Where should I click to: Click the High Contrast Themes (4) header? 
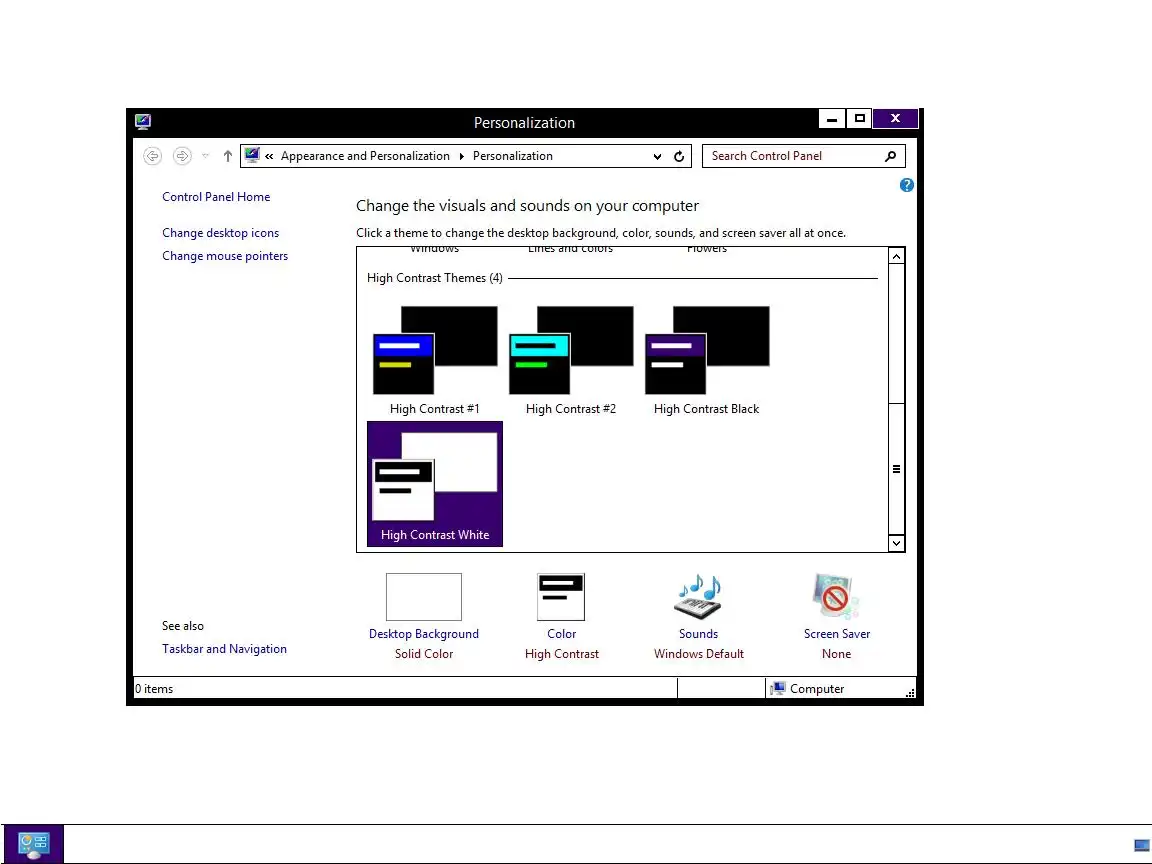(435, 278)
